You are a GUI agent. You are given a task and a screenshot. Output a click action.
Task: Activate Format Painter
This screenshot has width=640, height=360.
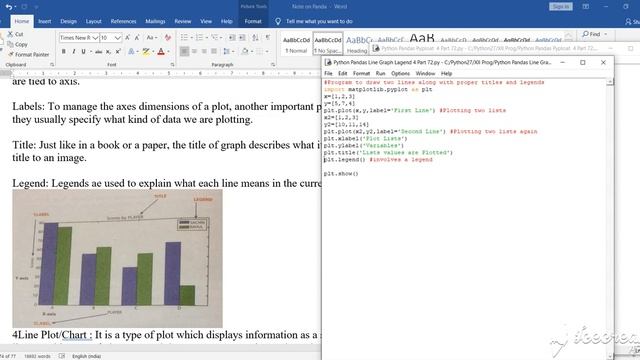[29, 54]
